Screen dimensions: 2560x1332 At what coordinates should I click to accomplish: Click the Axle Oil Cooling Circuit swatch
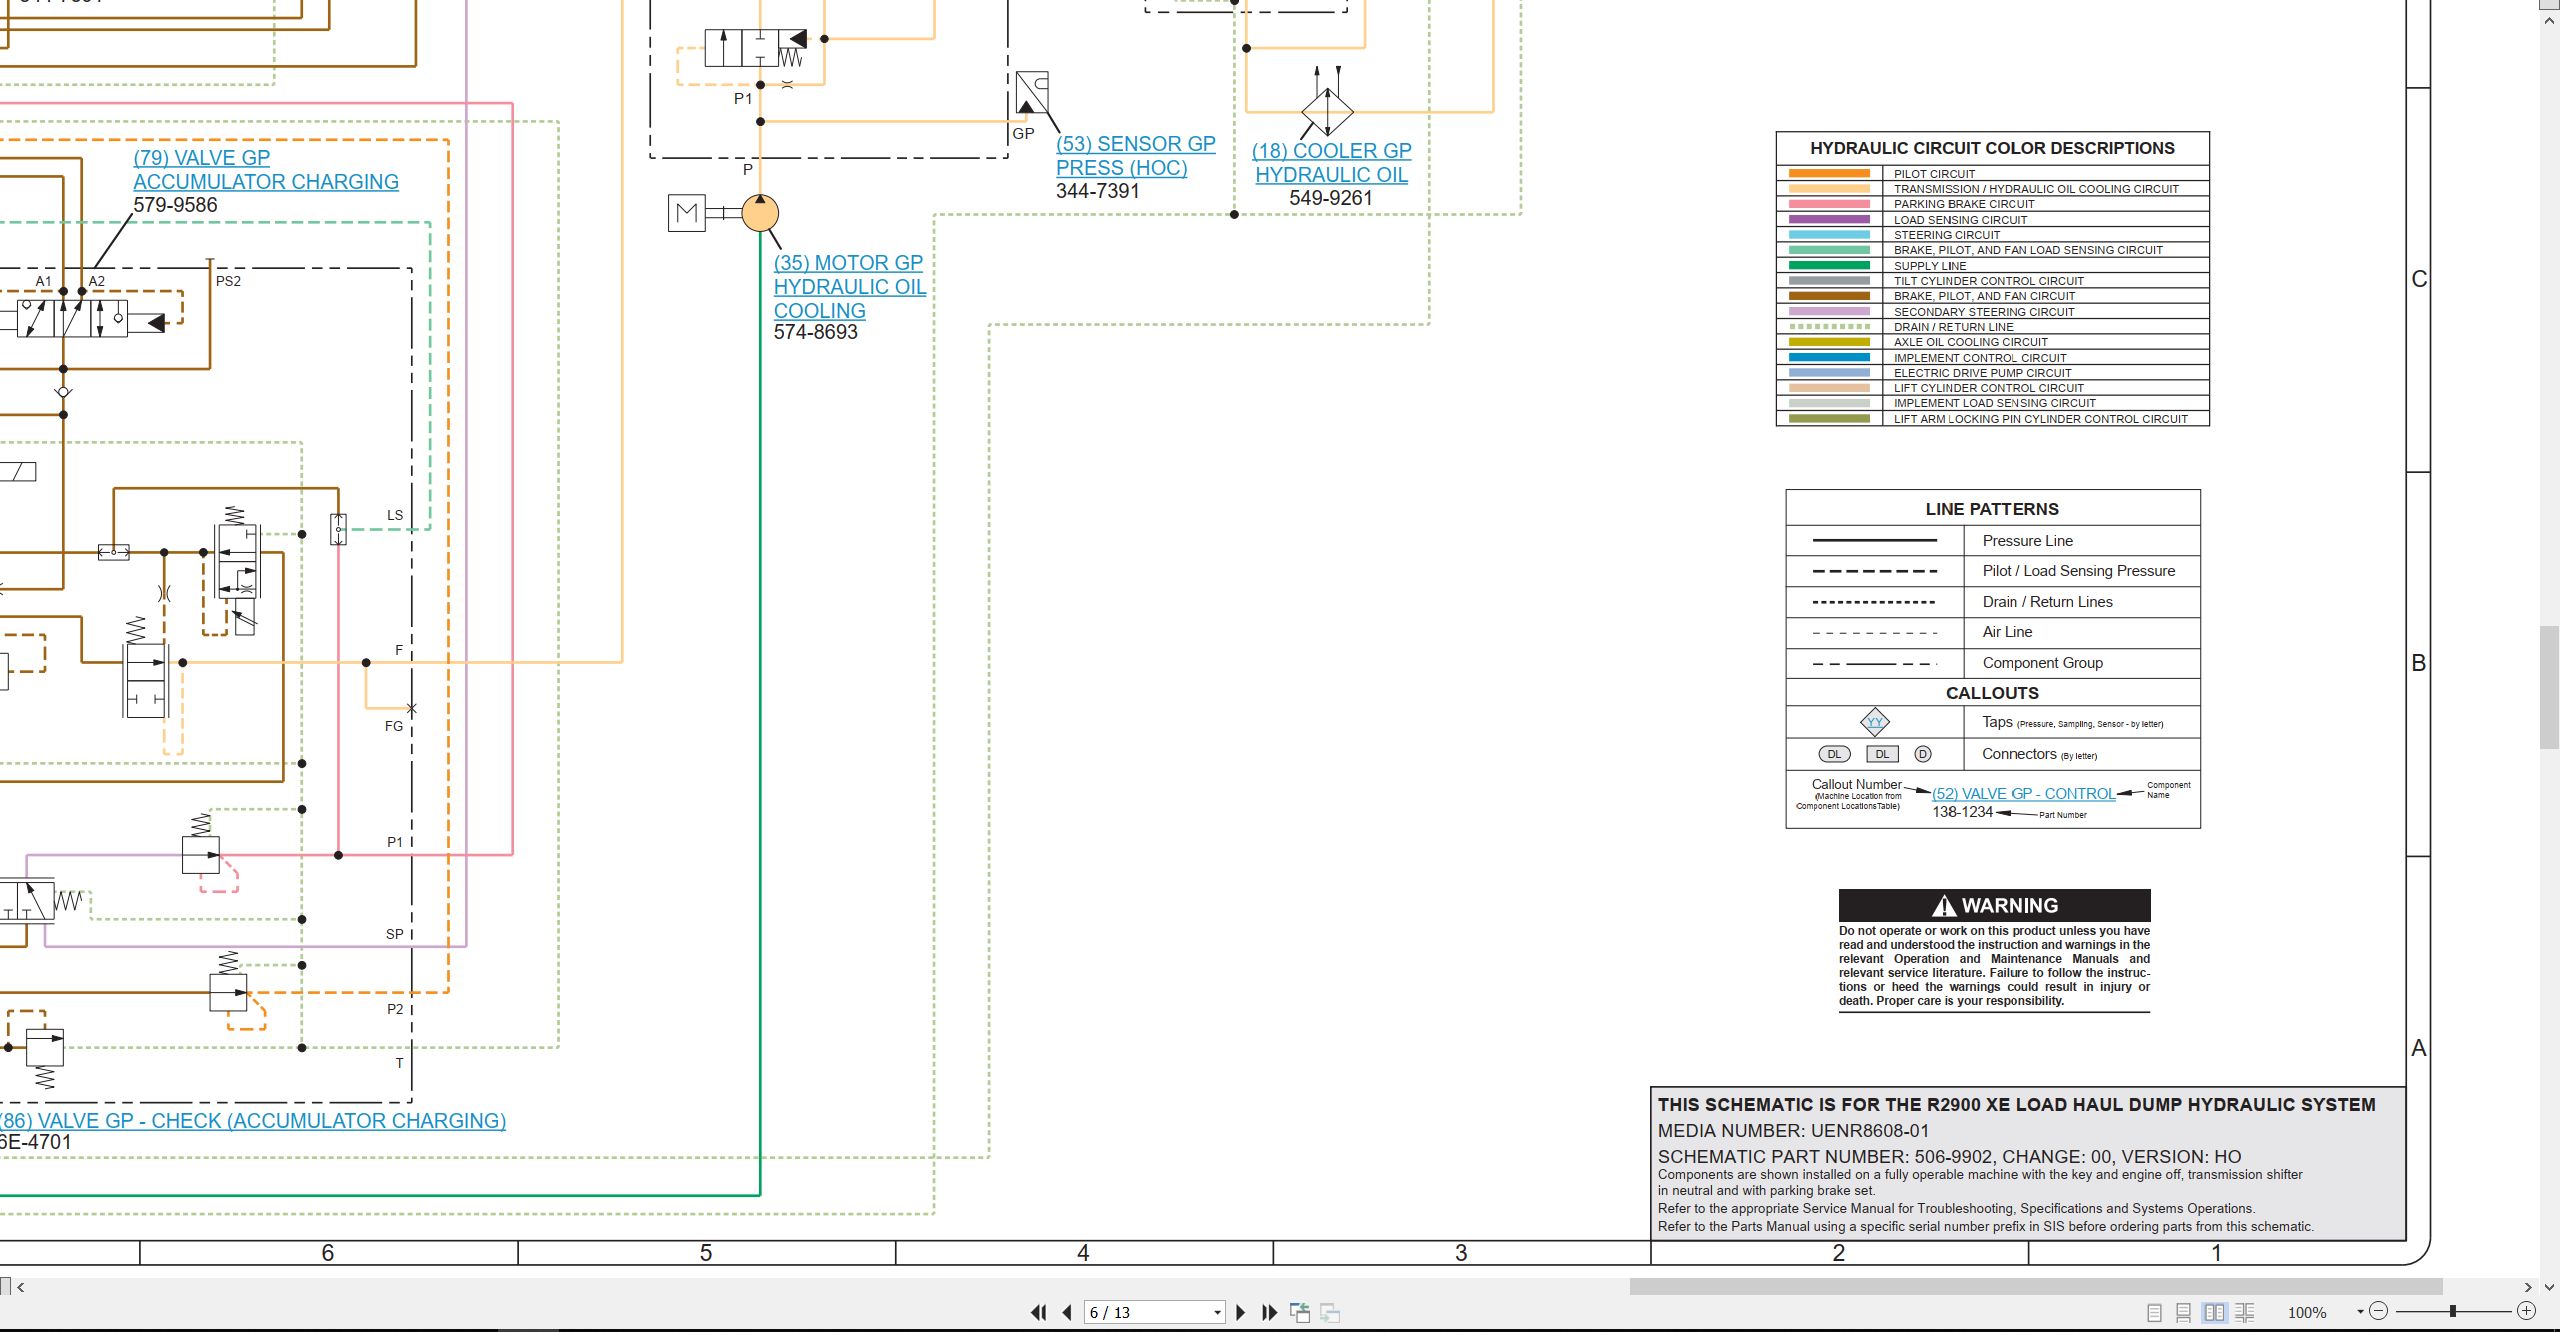coord(1829,342)
